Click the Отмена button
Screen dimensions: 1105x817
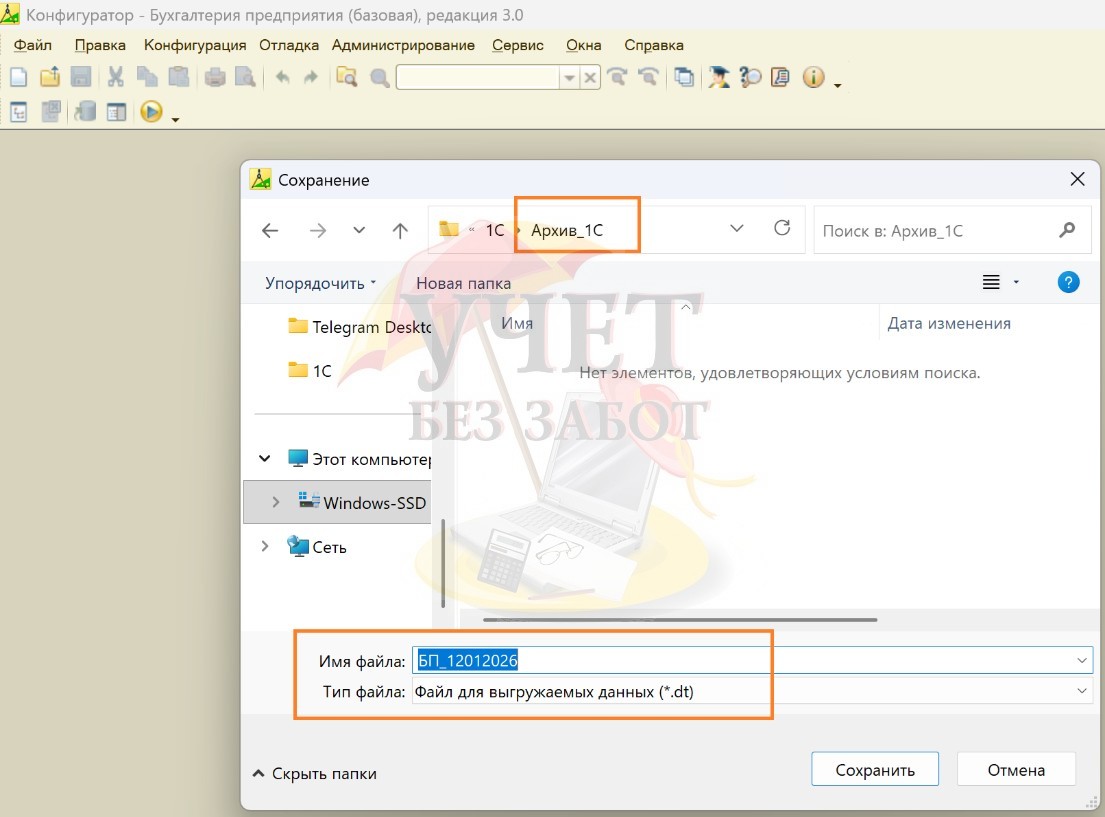pyautogui.click(x=1016, y=770)
